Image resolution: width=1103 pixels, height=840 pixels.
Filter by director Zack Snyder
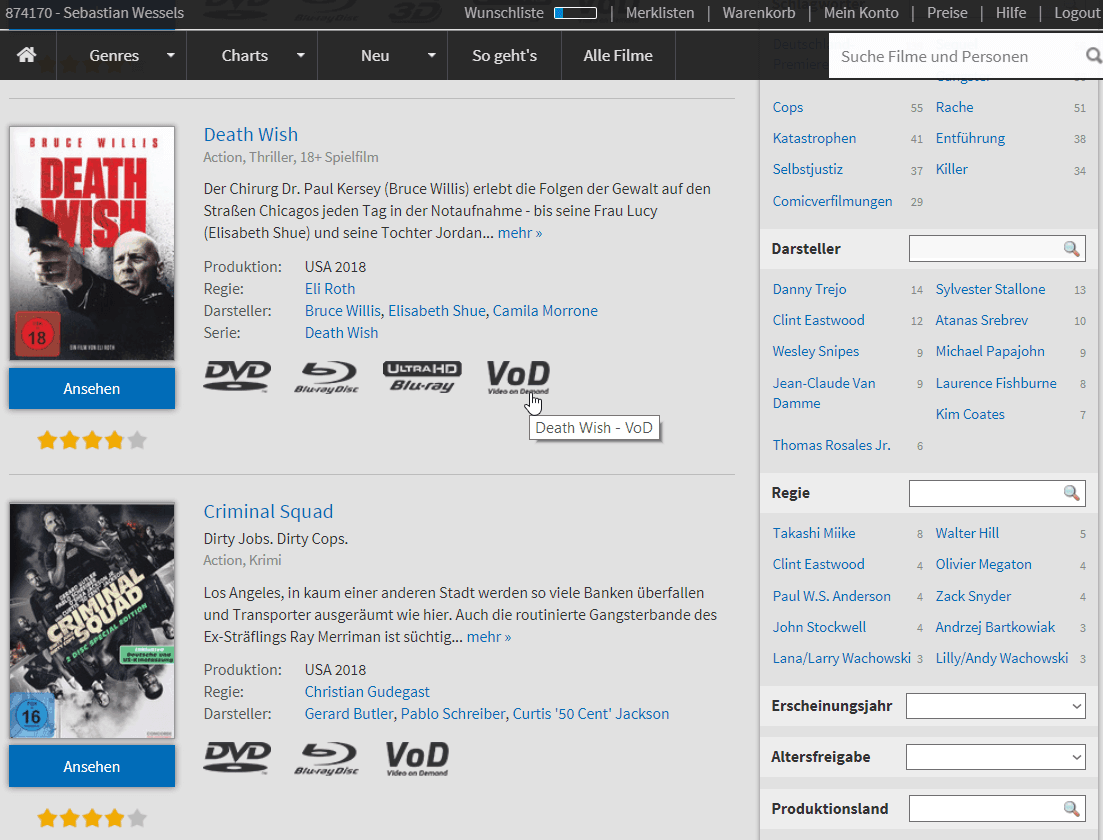pyautogui.click(x=973, y=596)
